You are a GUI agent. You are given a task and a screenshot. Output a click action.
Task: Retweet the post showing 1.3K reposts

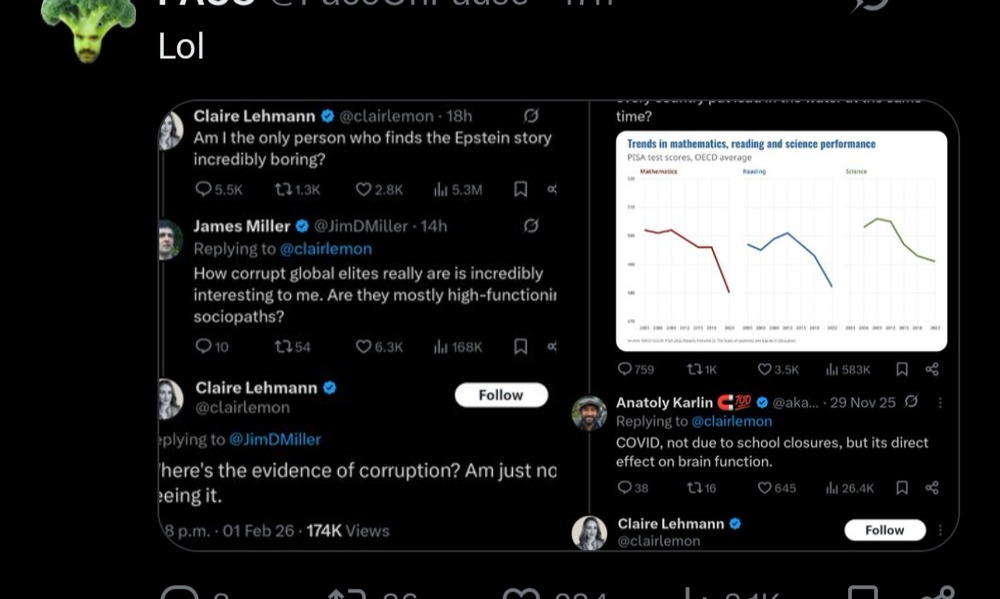(x=283, y=189)
